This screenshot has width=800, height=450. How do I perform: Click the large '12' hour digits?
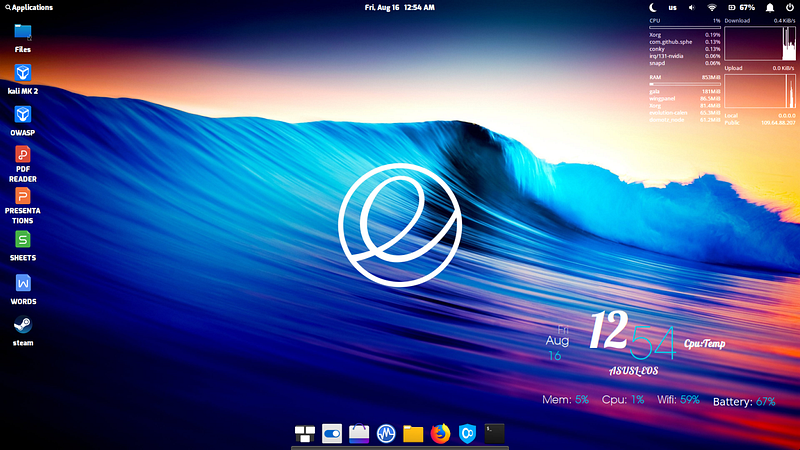(x=609, y=331)
